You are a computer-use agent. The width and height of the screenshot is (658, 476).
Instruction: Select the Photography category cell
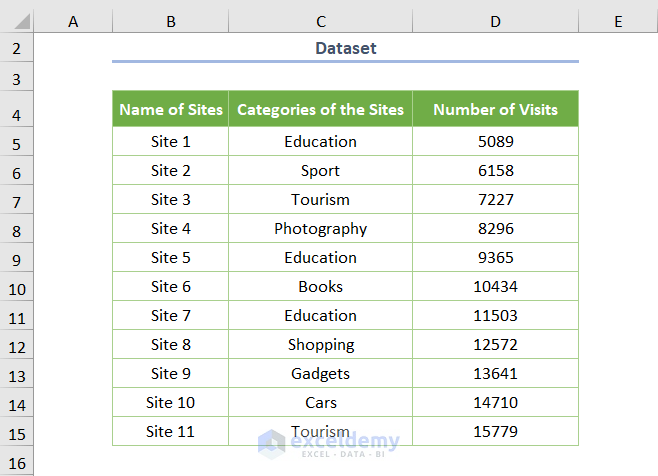pos(320,229)
